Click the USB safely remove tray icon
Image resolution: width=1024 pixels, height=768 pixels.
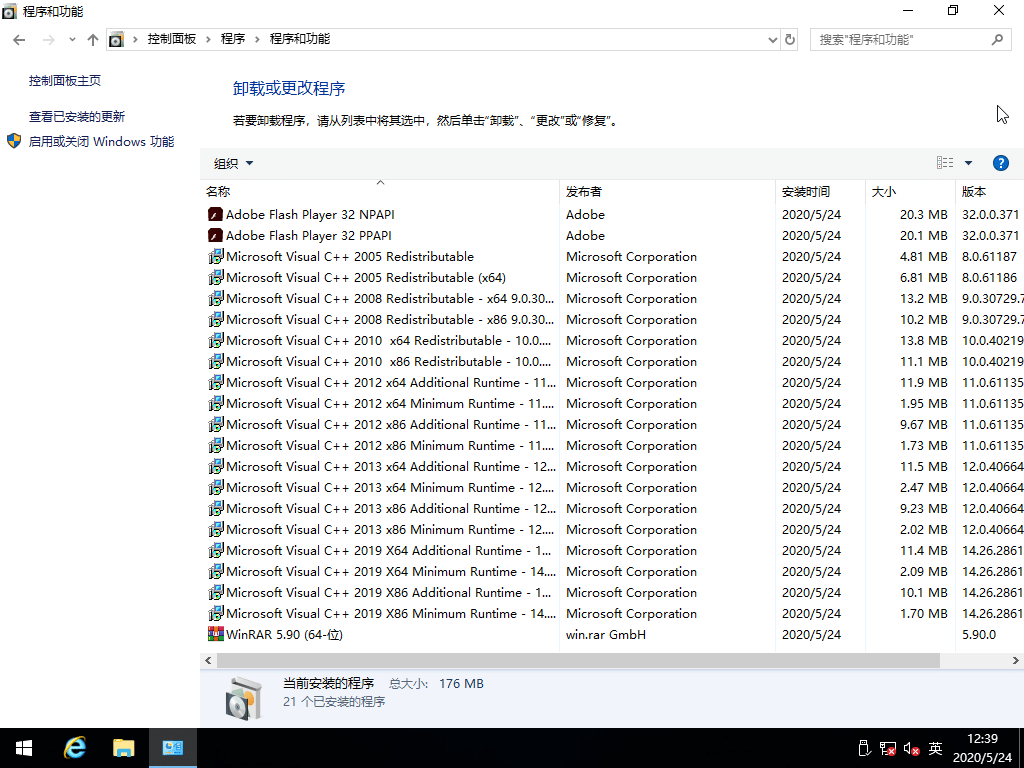pyautogui.click(x=863, y=748)
